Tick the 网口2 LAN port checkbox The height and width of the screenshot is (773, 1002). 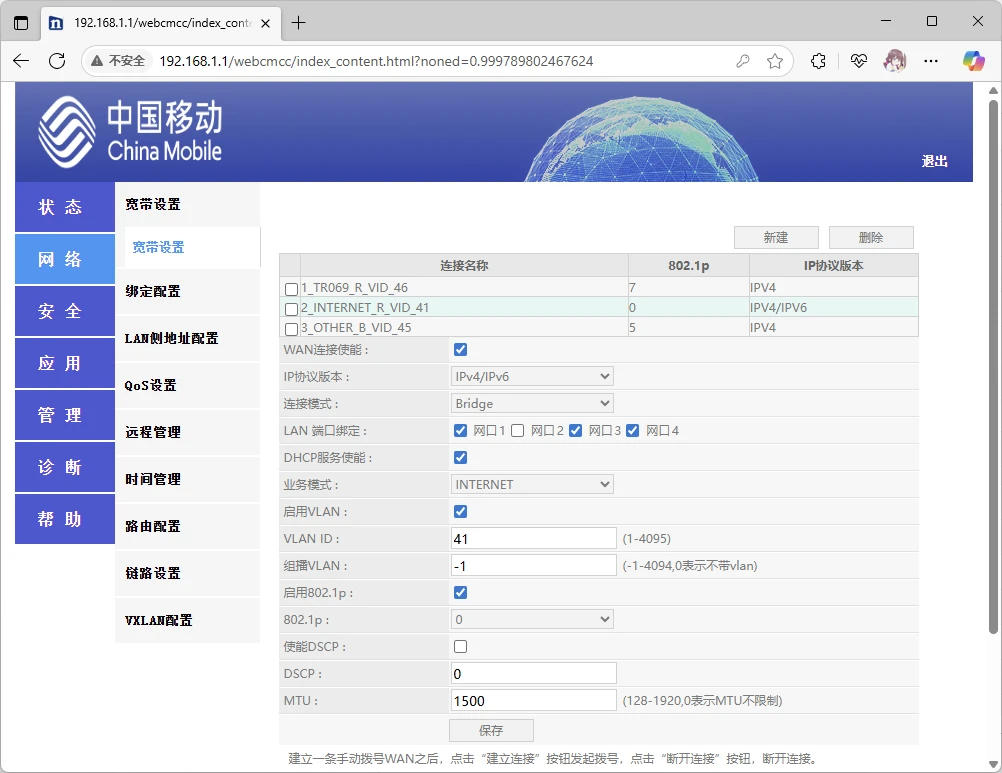[518, 431]
